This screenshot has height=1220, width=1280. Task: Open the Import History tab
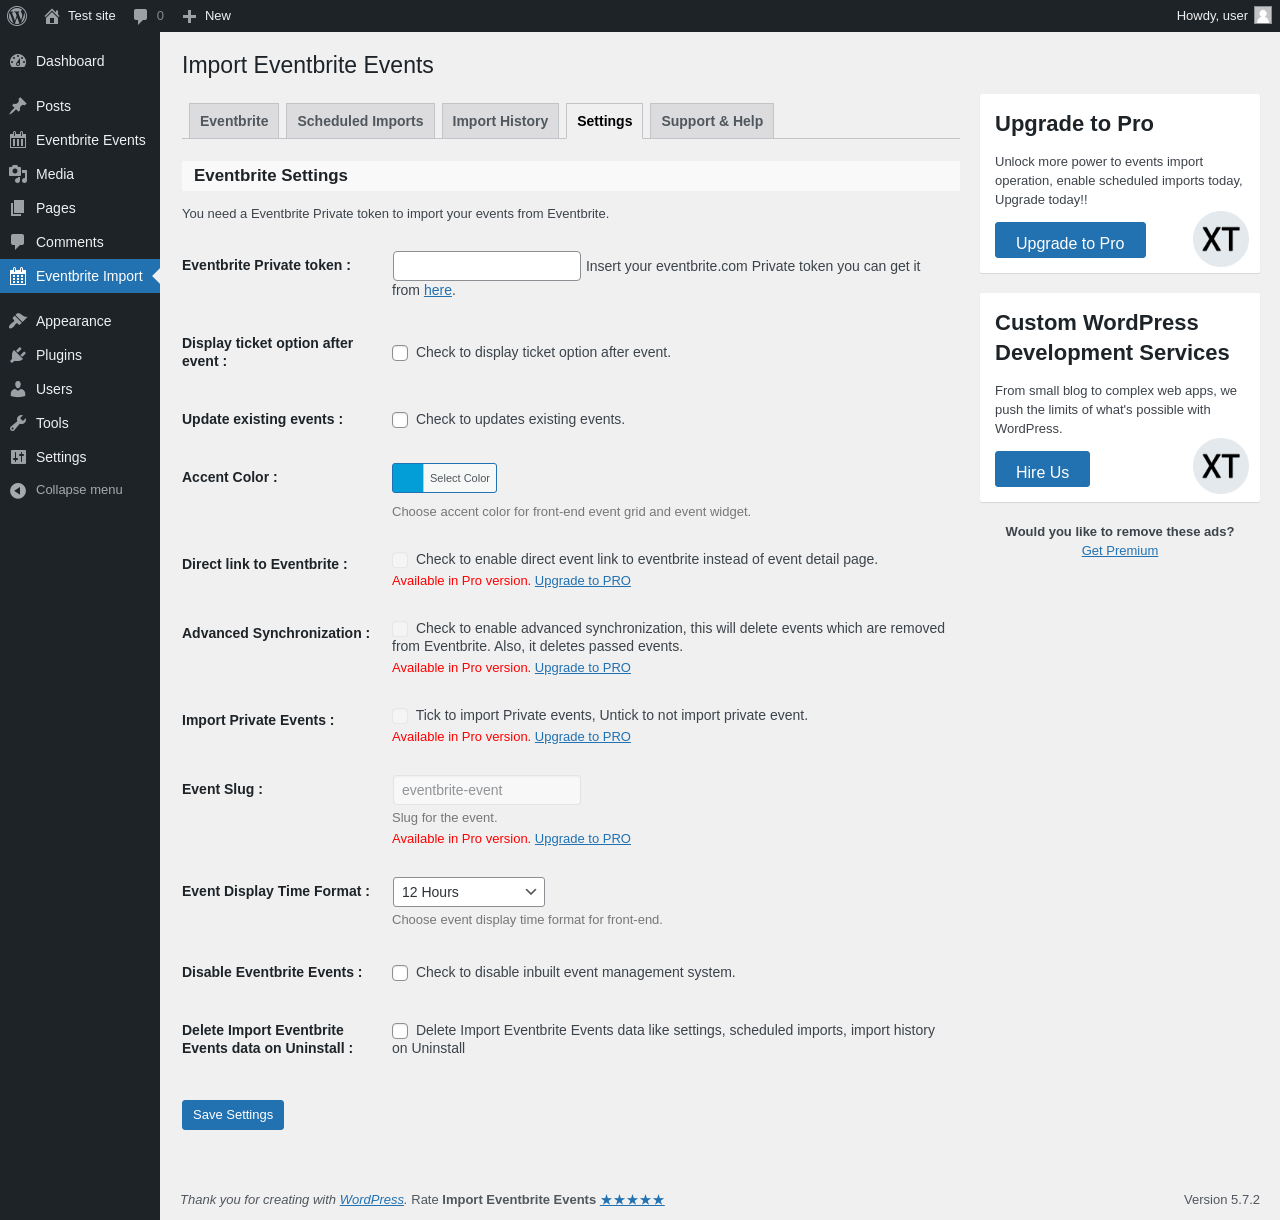500,121
